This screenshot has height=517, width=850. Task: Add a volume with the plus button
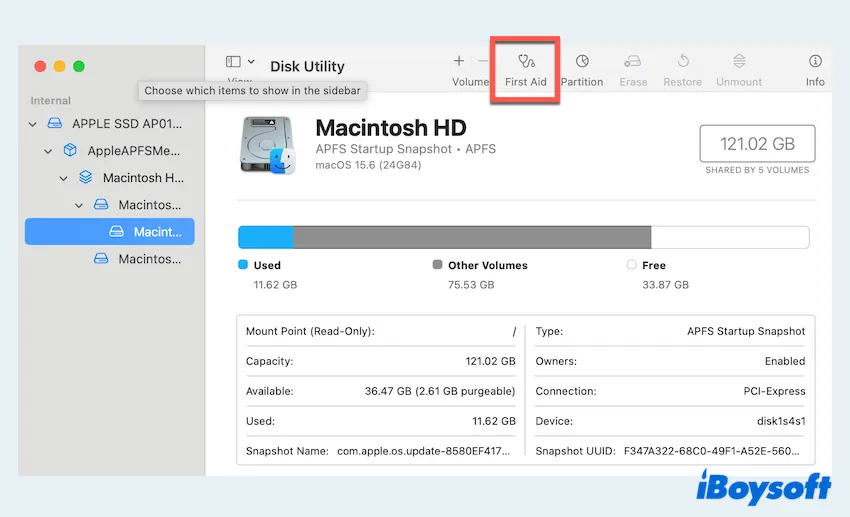click(x=459, y=61)
